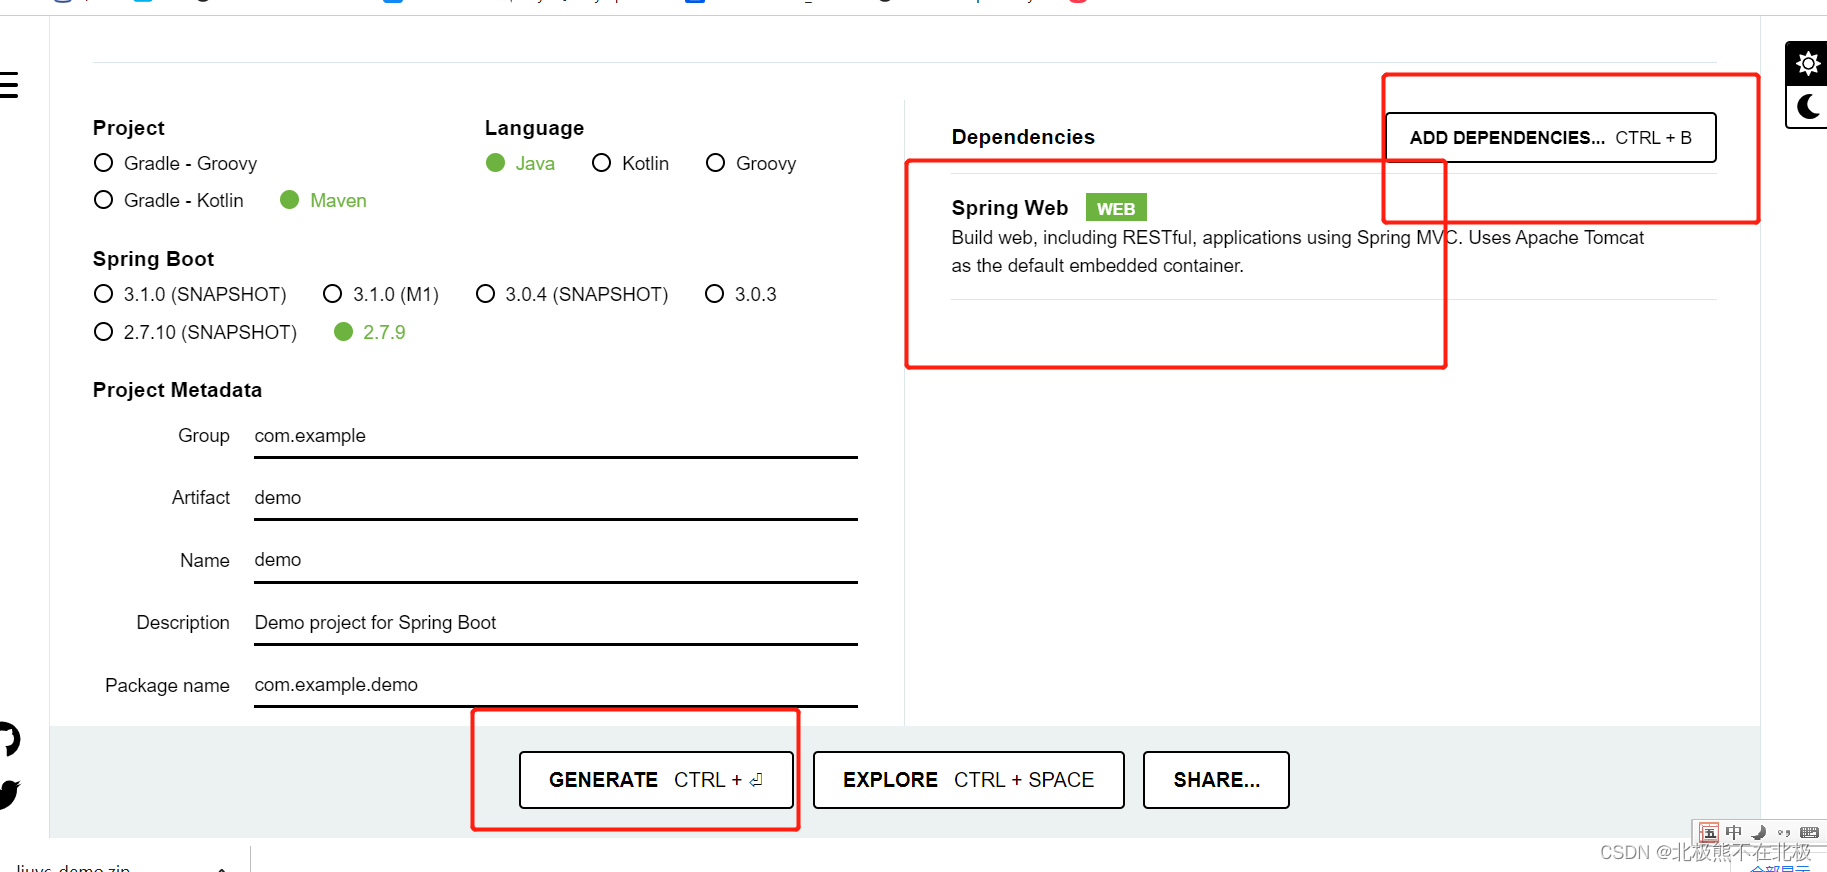Click the Explore button

[x=968, y=780]
